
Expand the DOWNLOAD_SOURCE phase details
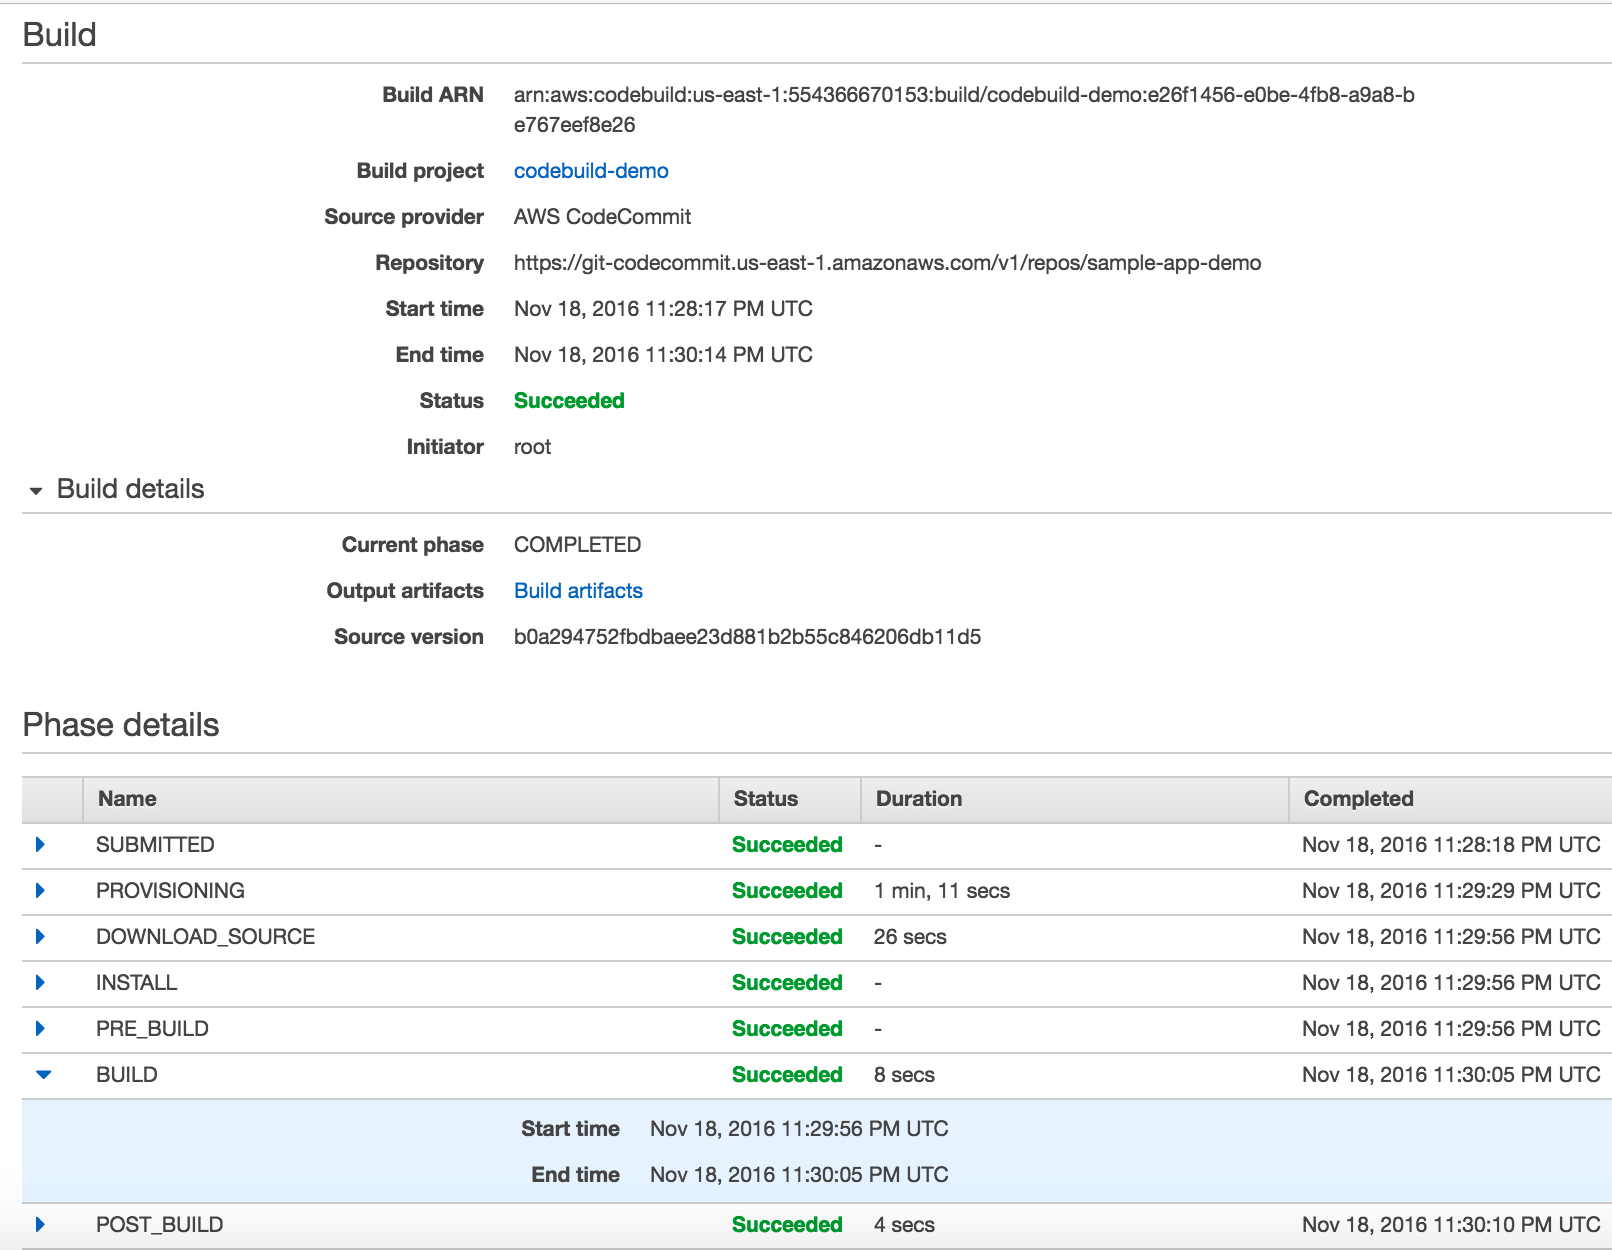(x=40, y=936)
